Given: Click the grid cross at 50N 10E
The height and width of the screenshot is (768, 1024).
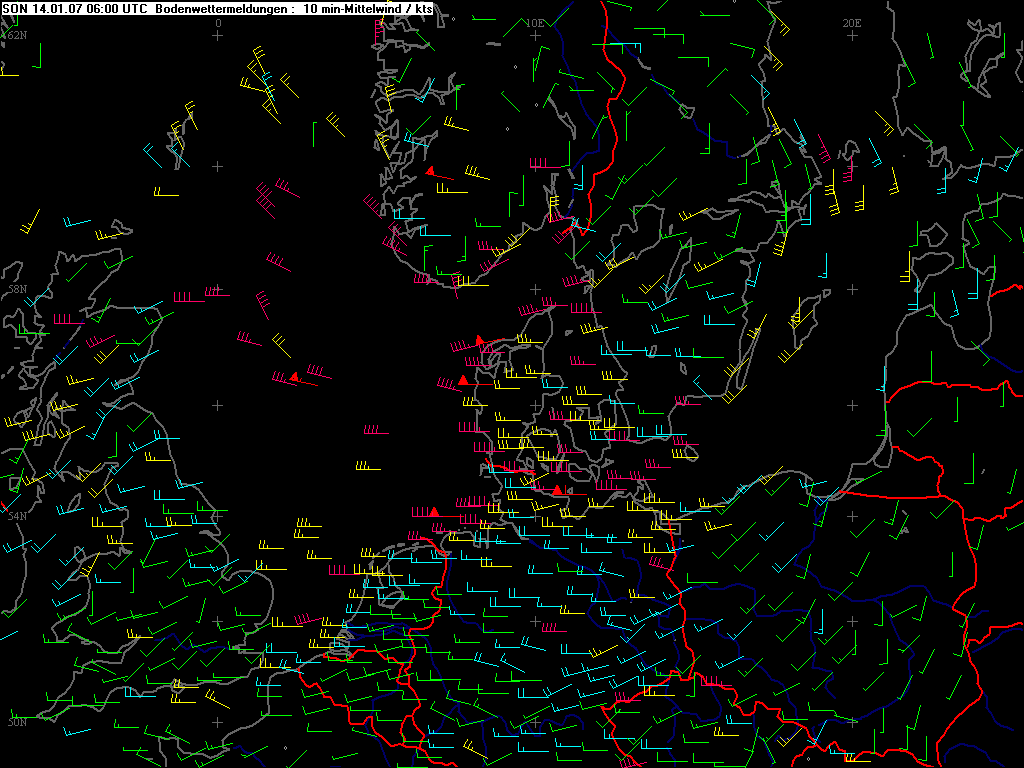Looking at the screenshot, I should 535,722.
